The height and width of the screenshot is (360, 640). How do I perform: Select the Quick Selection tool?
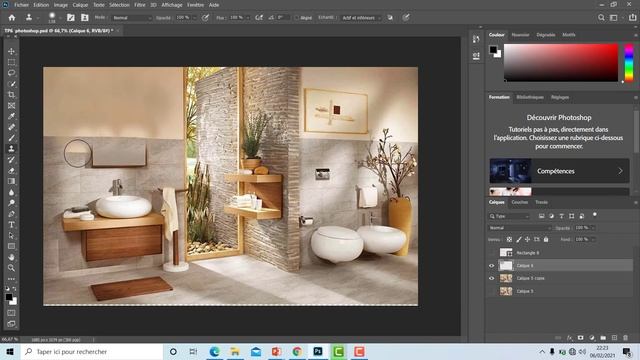click(11, 84)
